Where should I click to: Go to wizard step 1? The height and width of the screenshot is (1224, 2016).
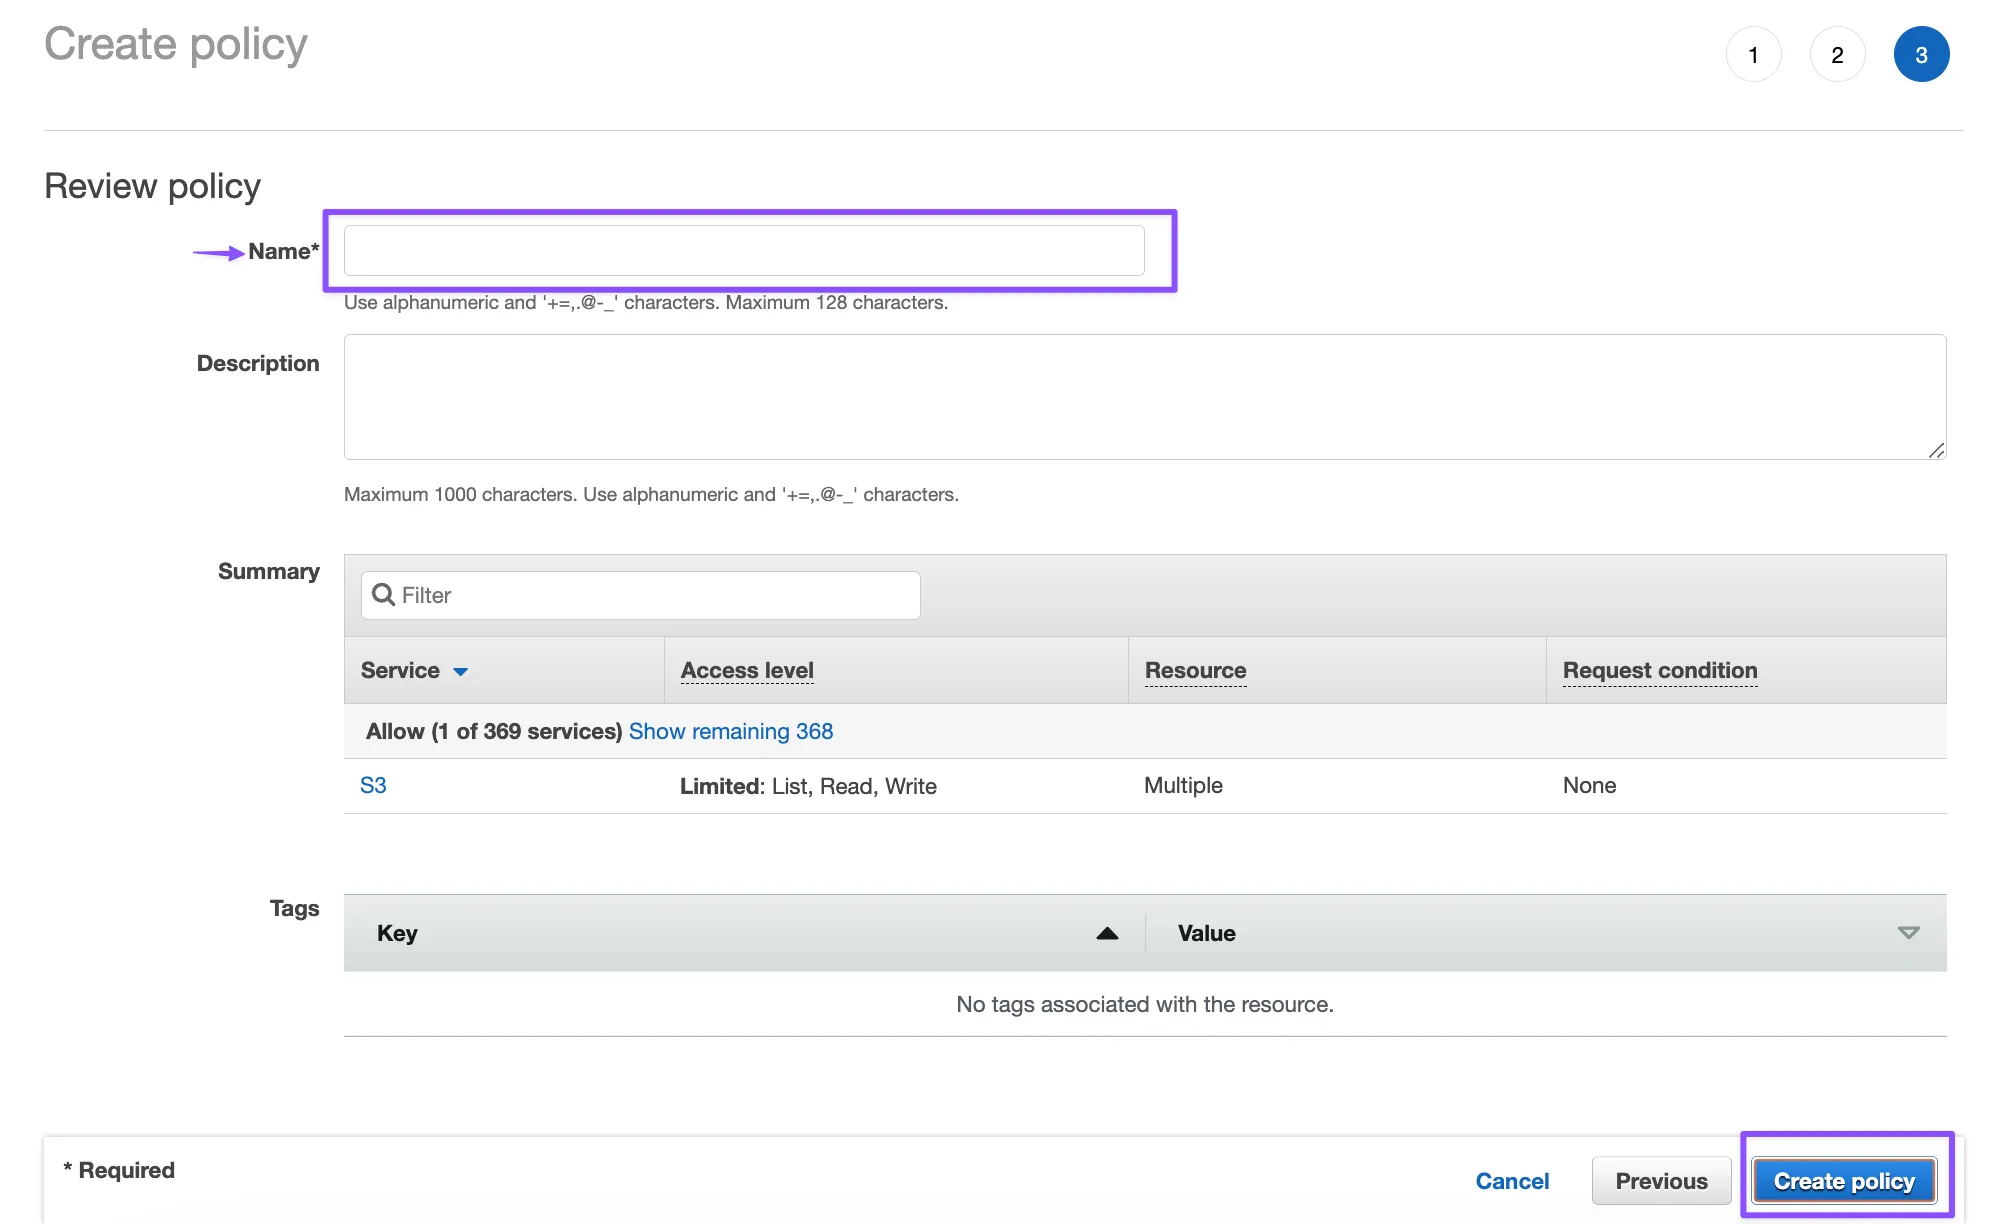1753,55
